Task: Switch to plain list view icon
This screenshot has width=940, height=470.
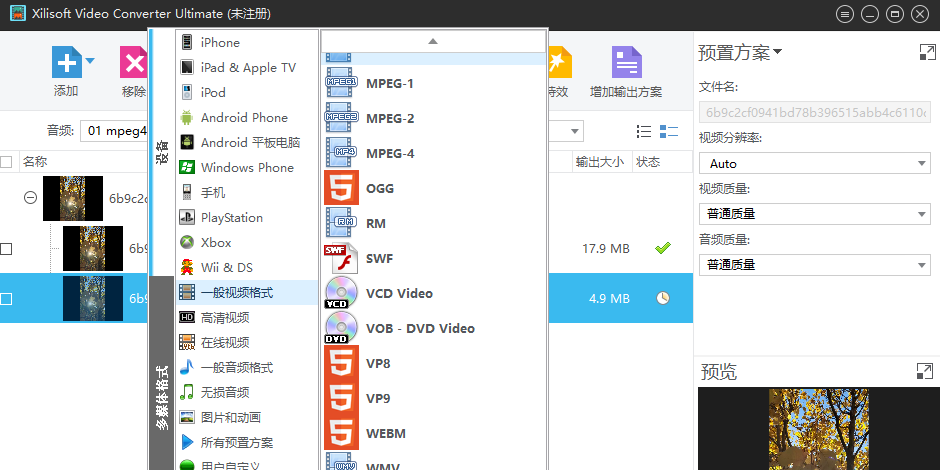Action: [x=644, y=131]
